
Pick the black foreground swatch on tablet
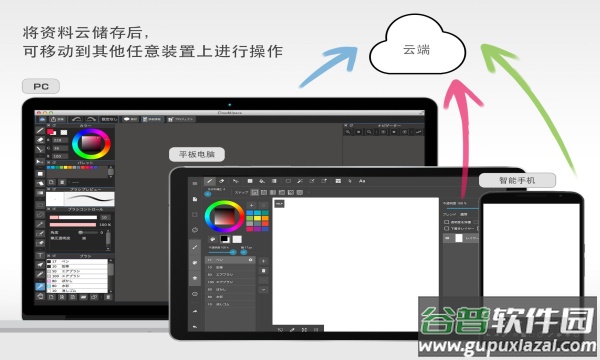pyautogui.click(x=225, y=239)
